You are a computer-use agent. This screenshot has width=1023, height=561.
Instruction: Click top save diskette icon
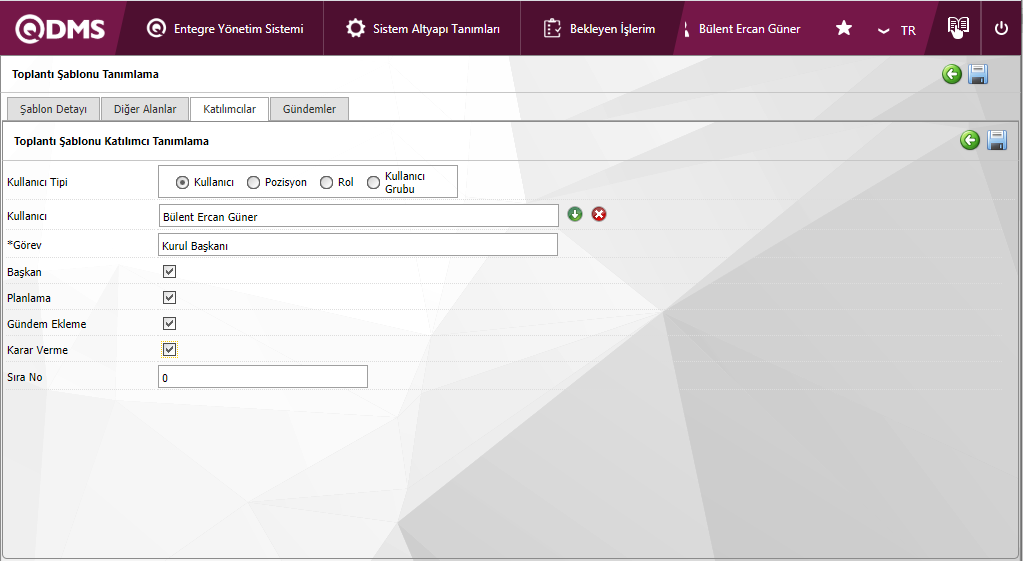978,75
